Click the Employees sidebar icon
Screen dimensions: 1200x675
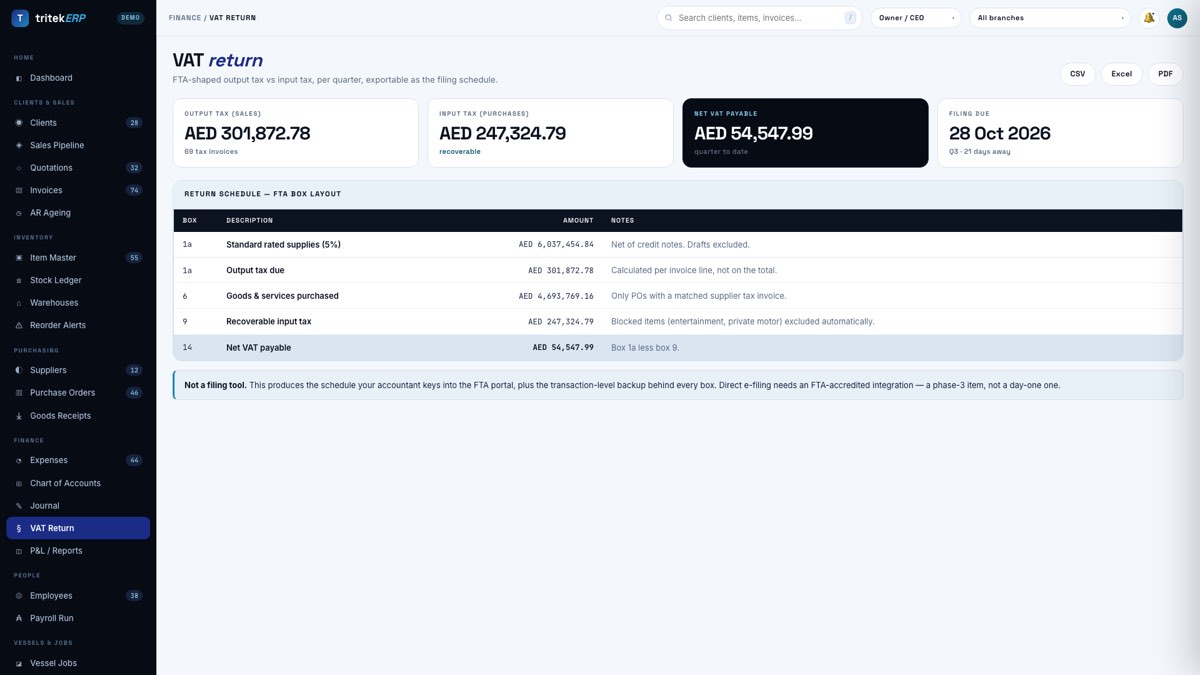point(19,596)
